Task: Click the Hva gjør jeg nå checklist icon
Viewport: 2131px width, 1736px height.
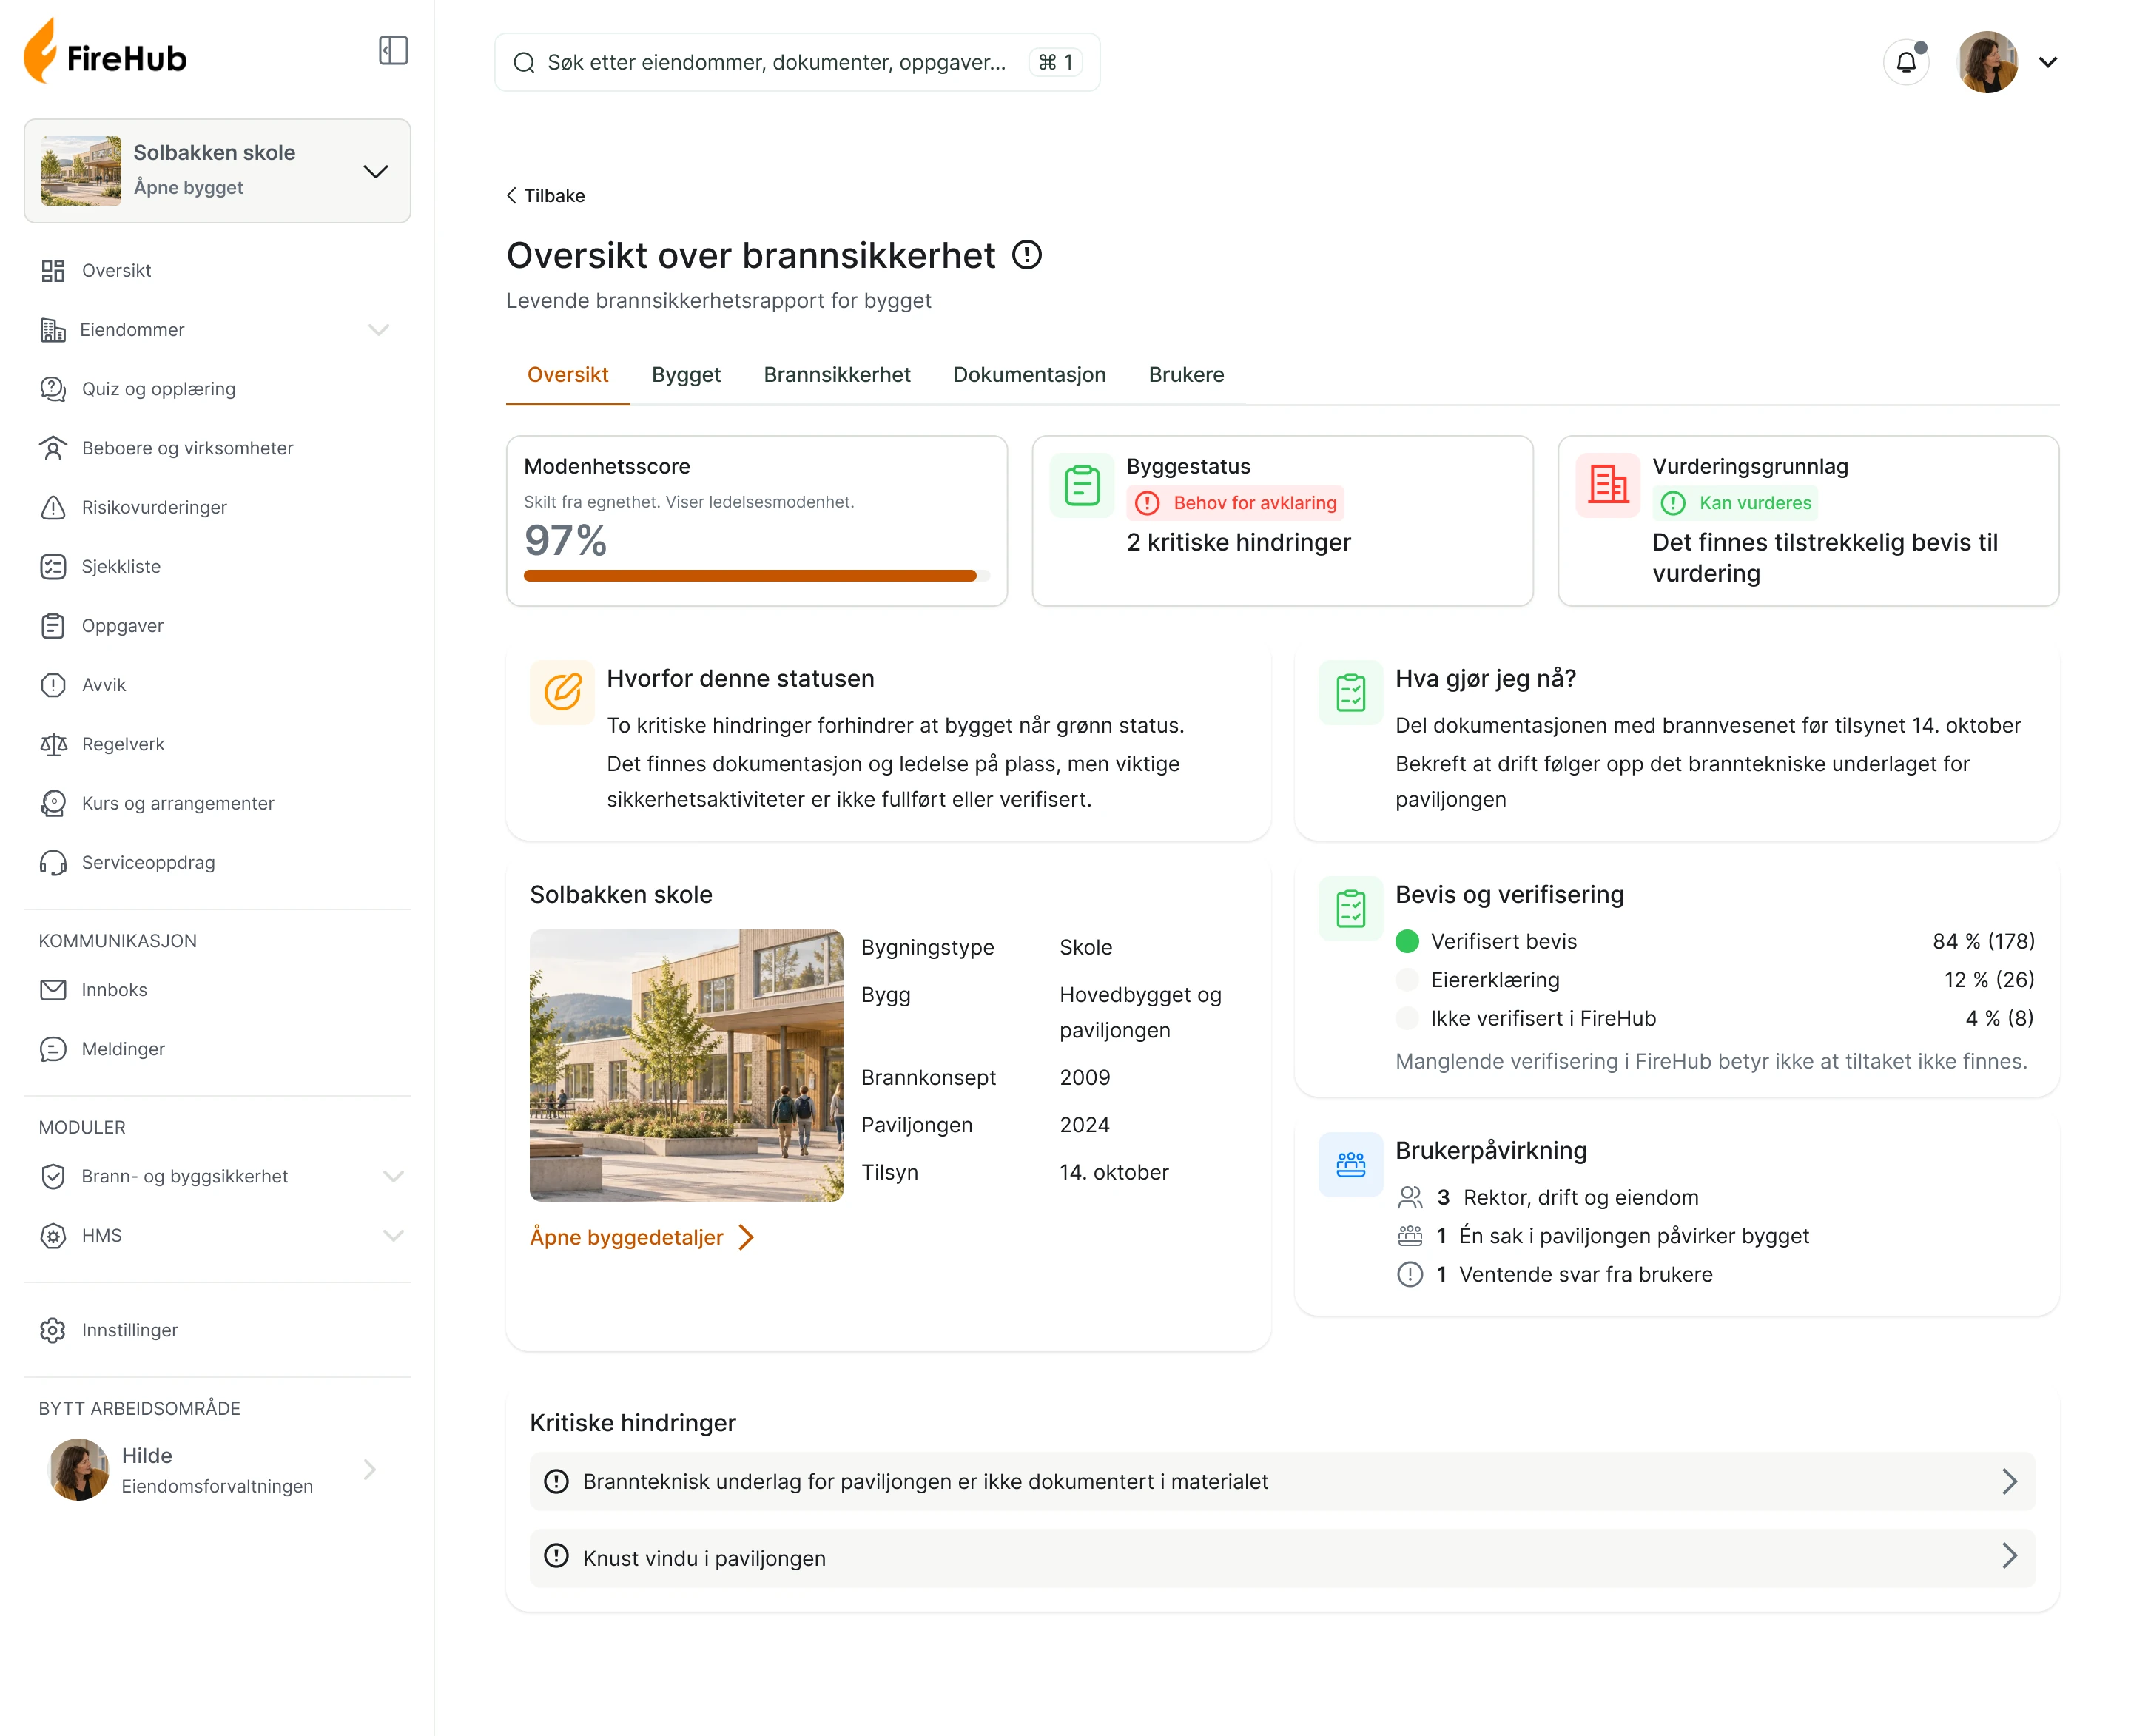Action: click(x=1350, y=691)
